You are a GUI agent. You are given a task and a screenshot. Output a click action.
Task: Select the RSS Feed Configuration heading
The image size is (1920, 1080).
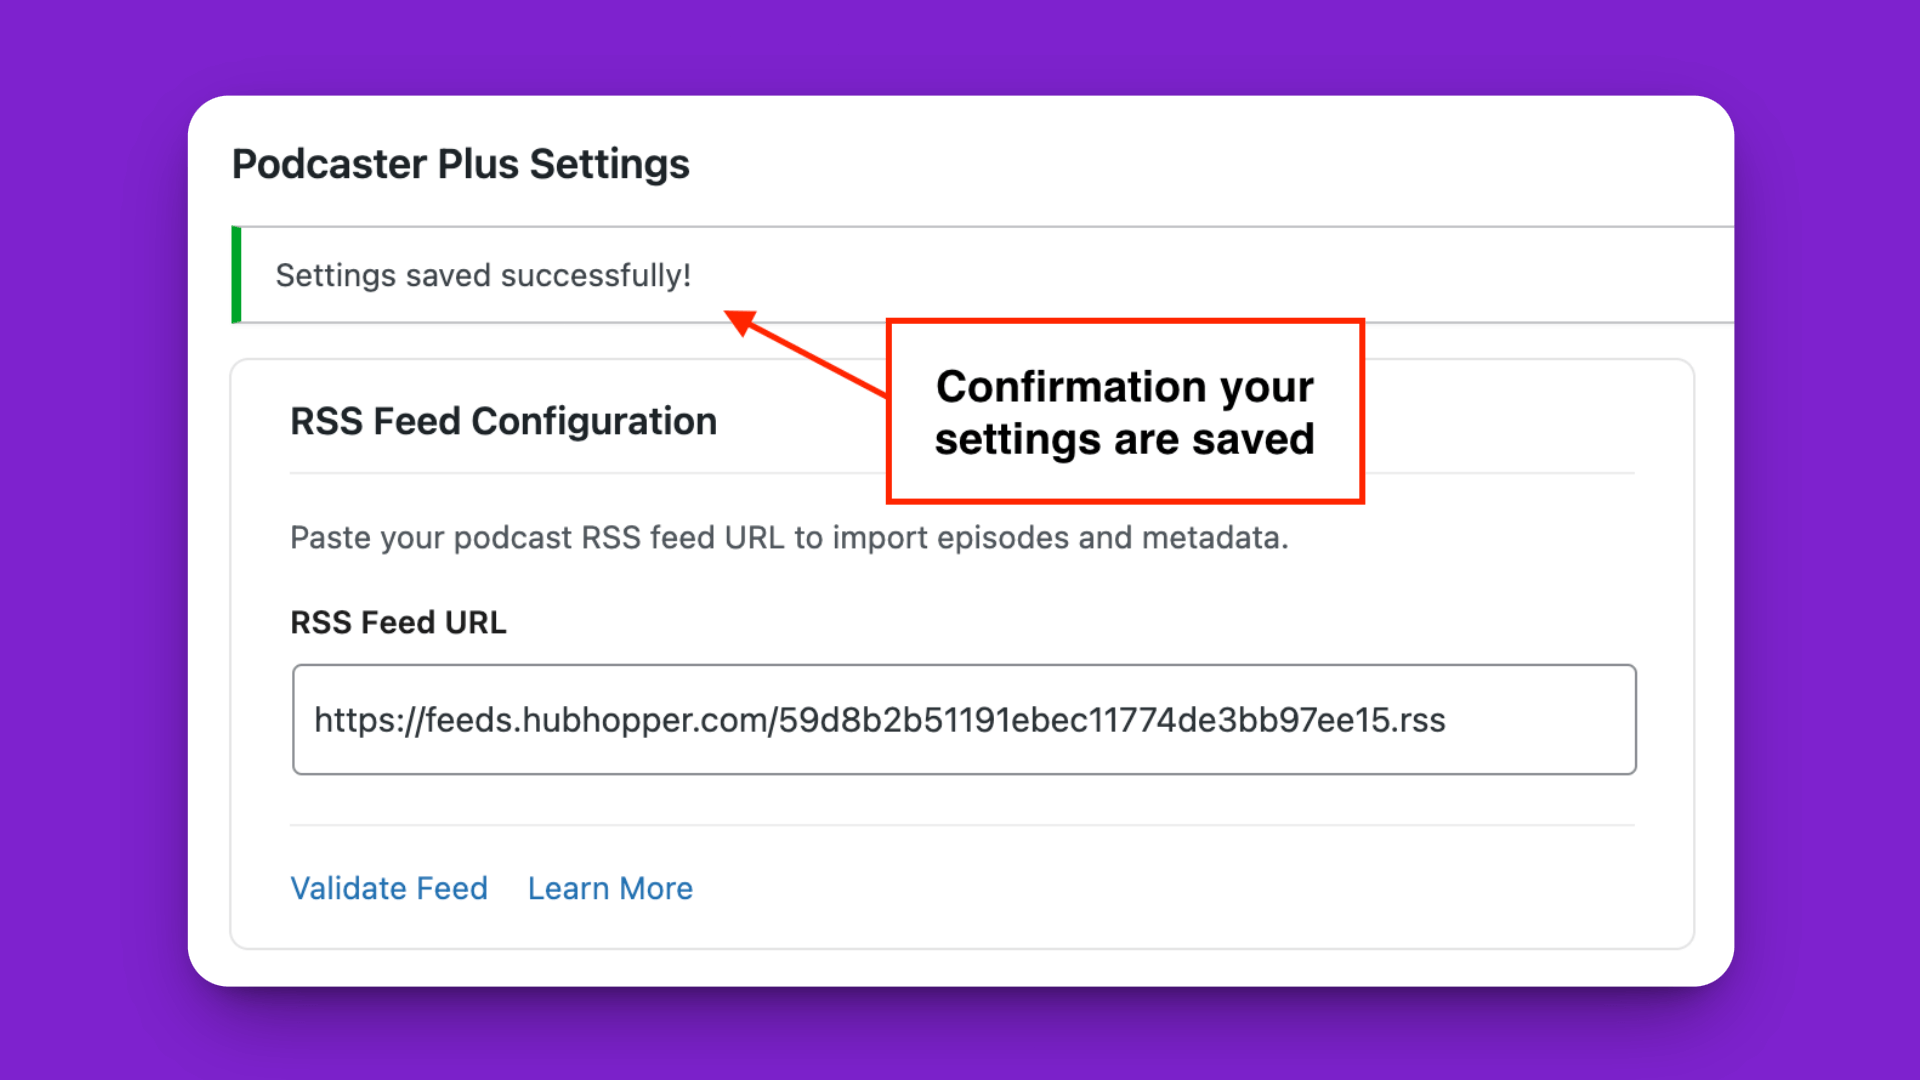(x=503, y=421)
